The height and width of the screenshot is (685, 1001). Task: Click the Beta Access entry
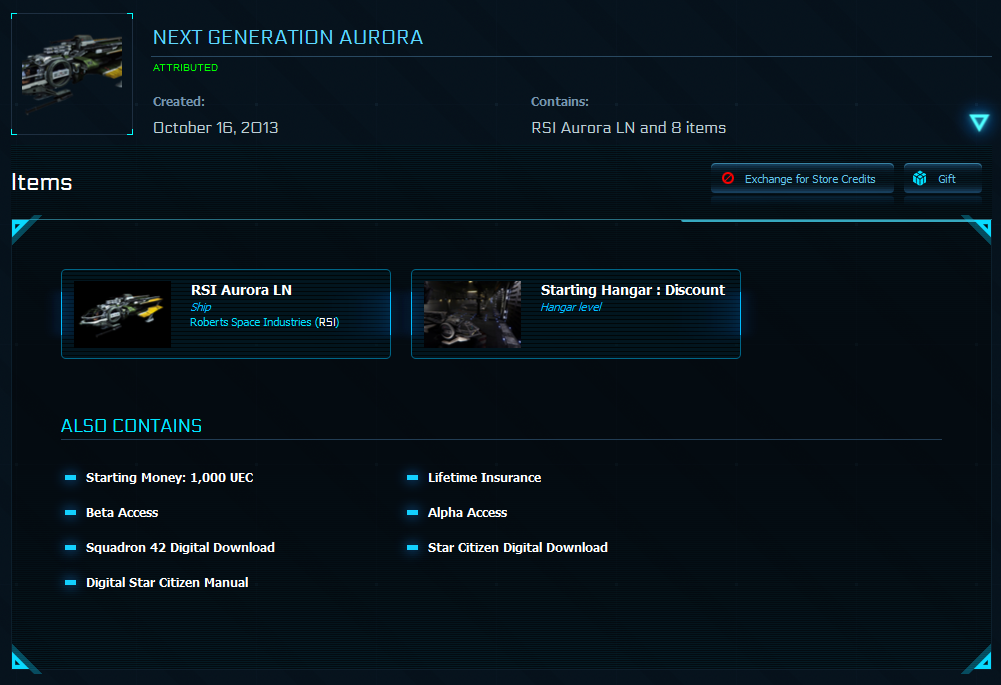pyautogui.click(x=122, y=513)
